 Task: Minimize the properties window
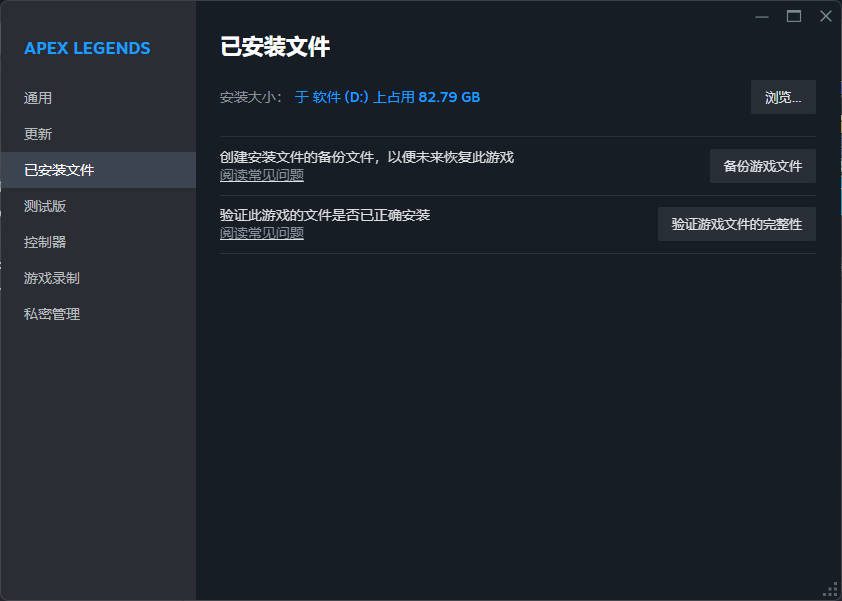point(761,17)
